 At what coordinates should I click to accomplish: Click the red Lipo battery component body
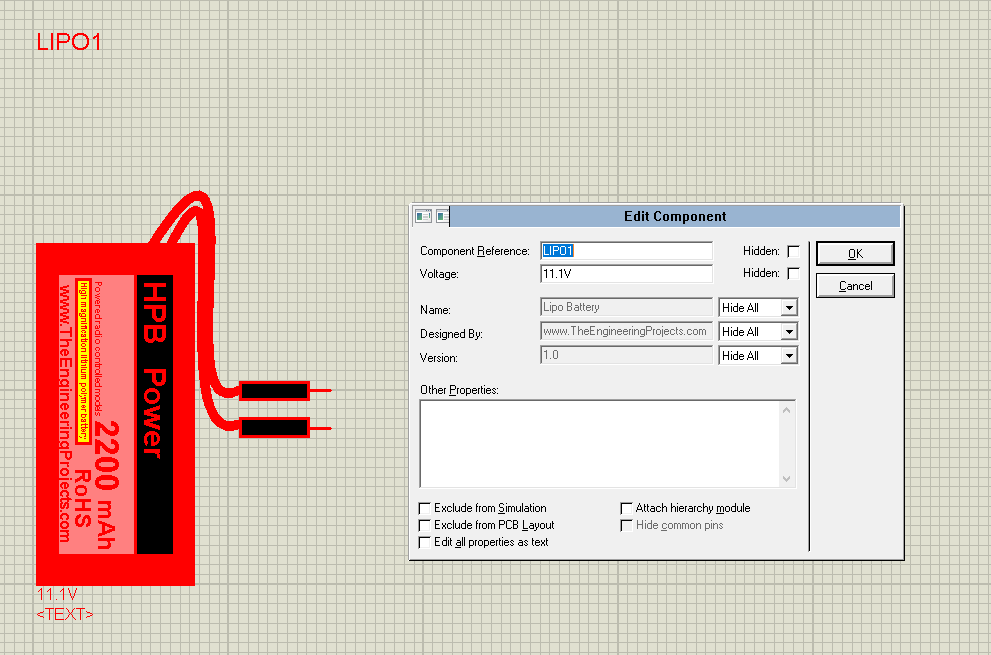[115, 414]
